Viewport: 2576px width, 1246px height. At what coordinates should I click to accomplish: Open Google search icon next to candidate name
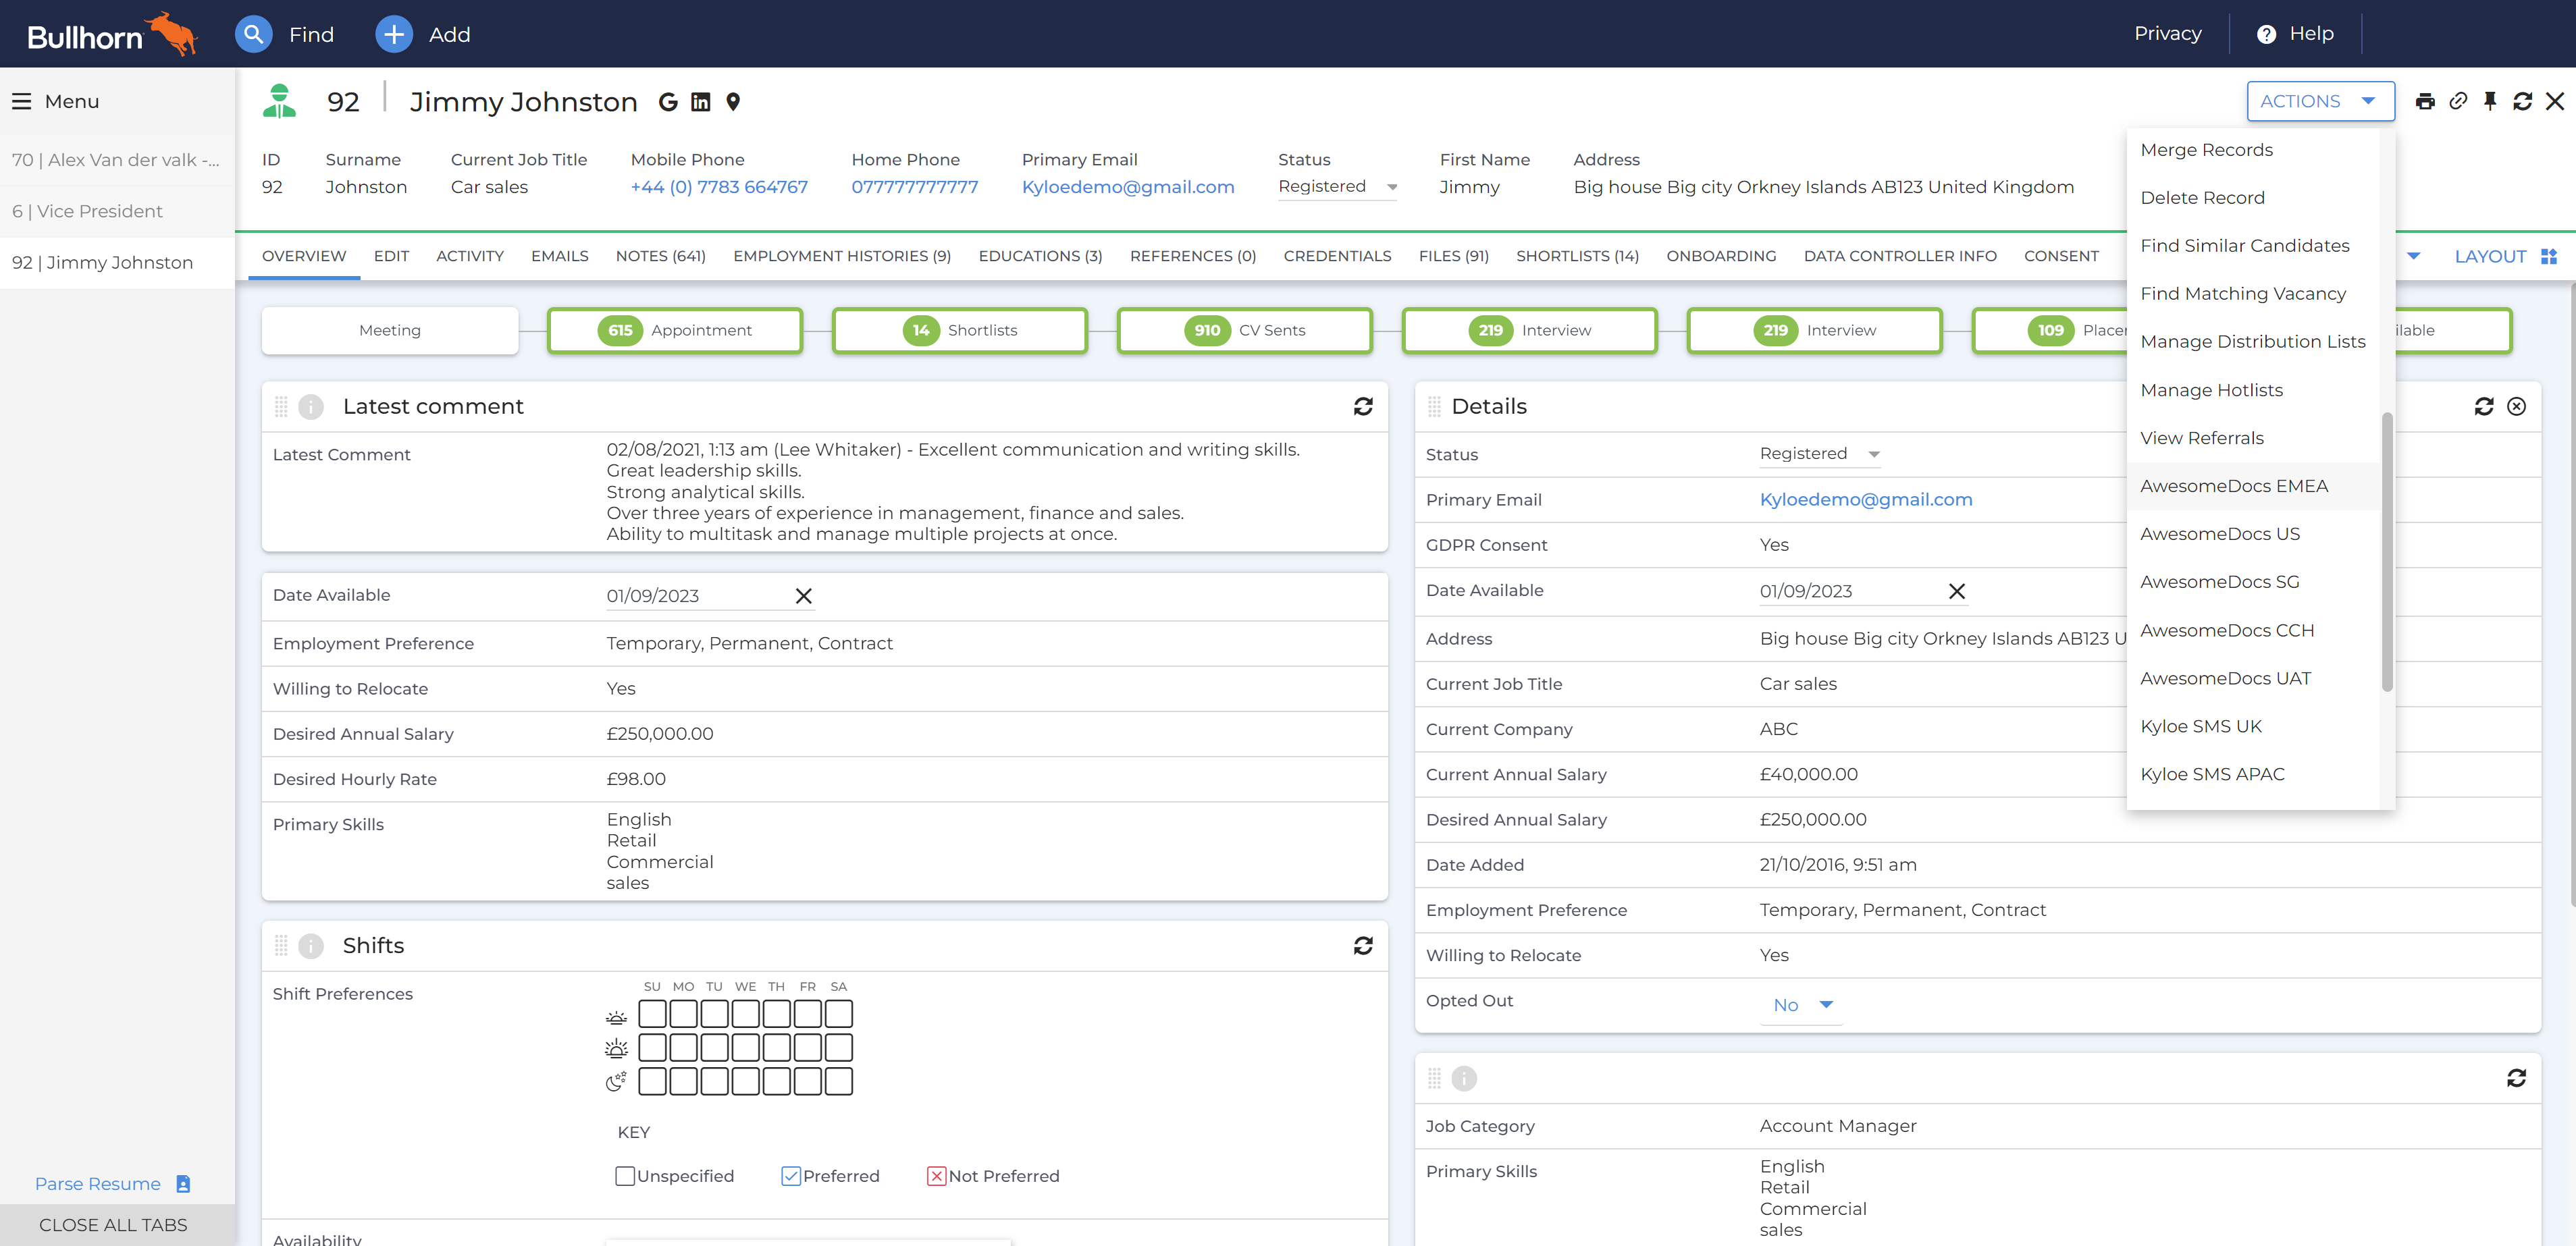(668, 102)
